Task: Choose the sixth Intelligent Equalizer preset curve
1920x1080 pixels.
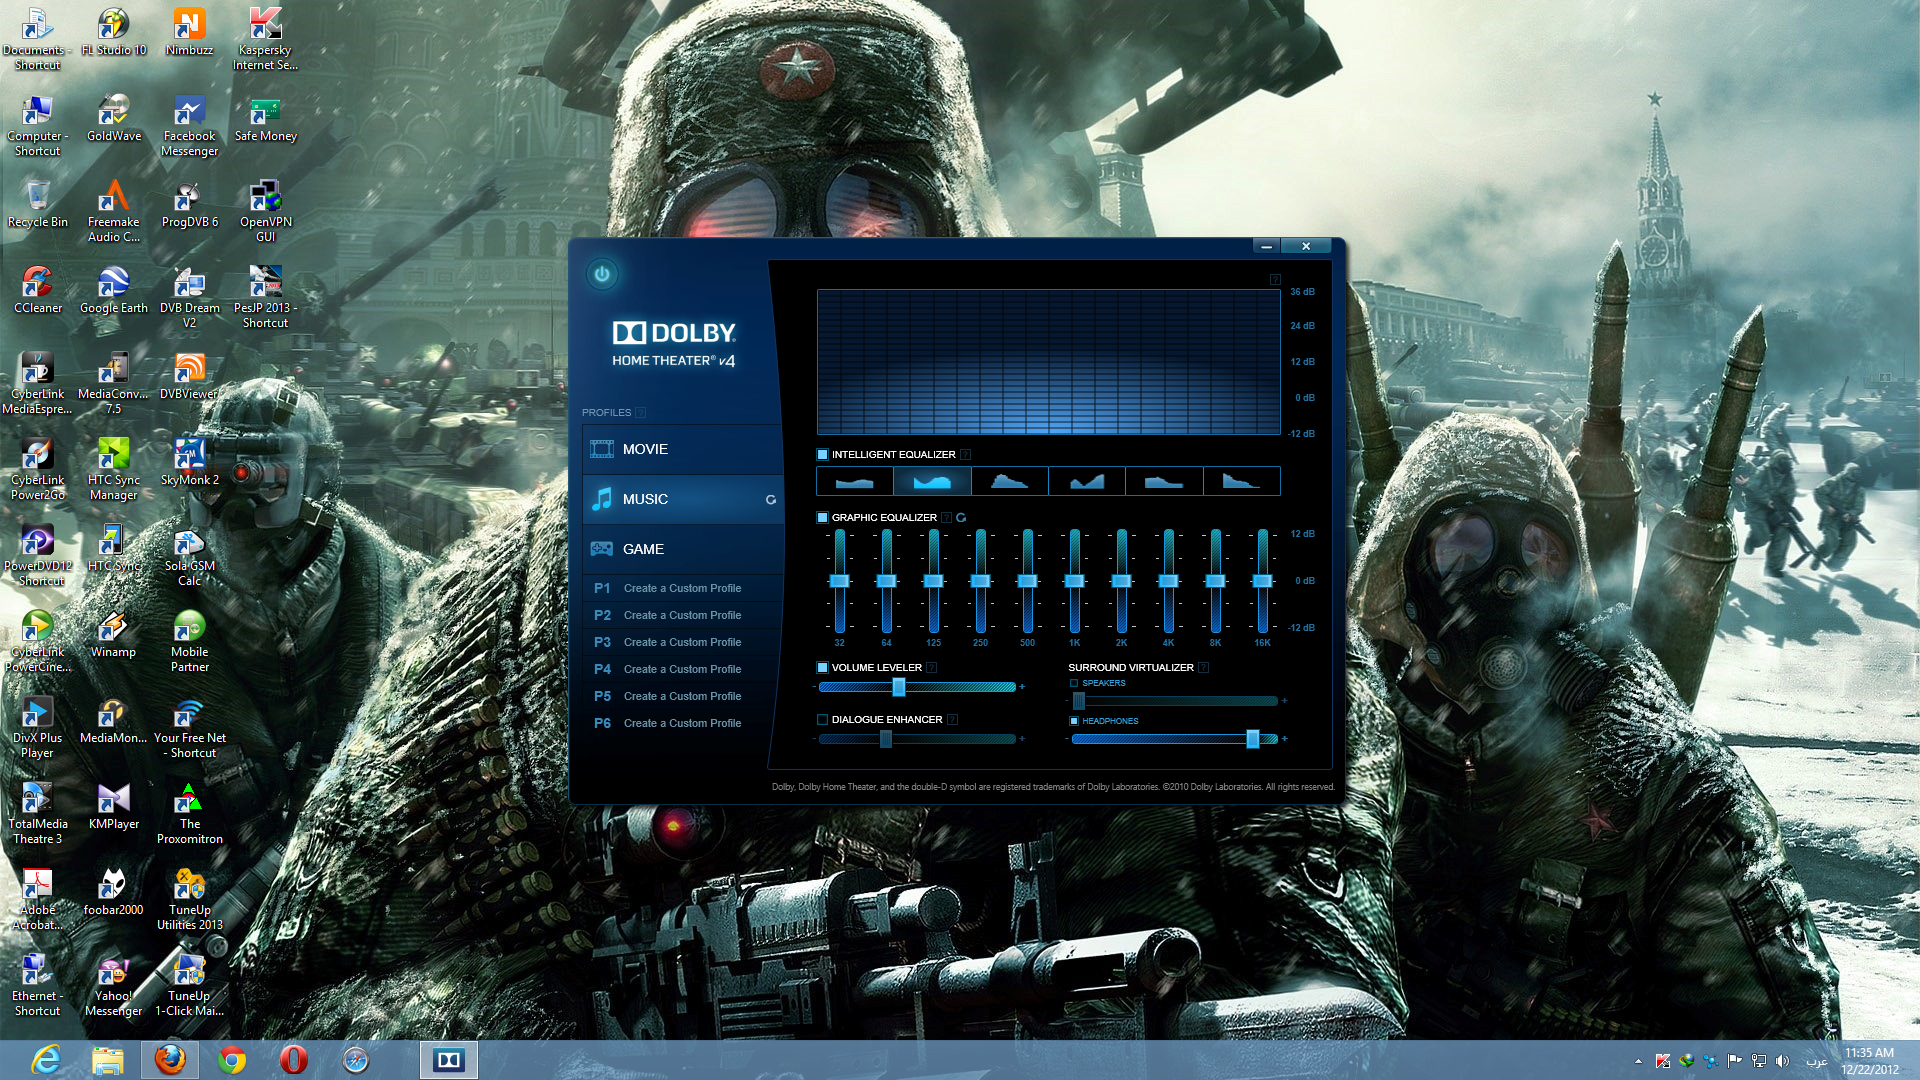Action: 1241,481
